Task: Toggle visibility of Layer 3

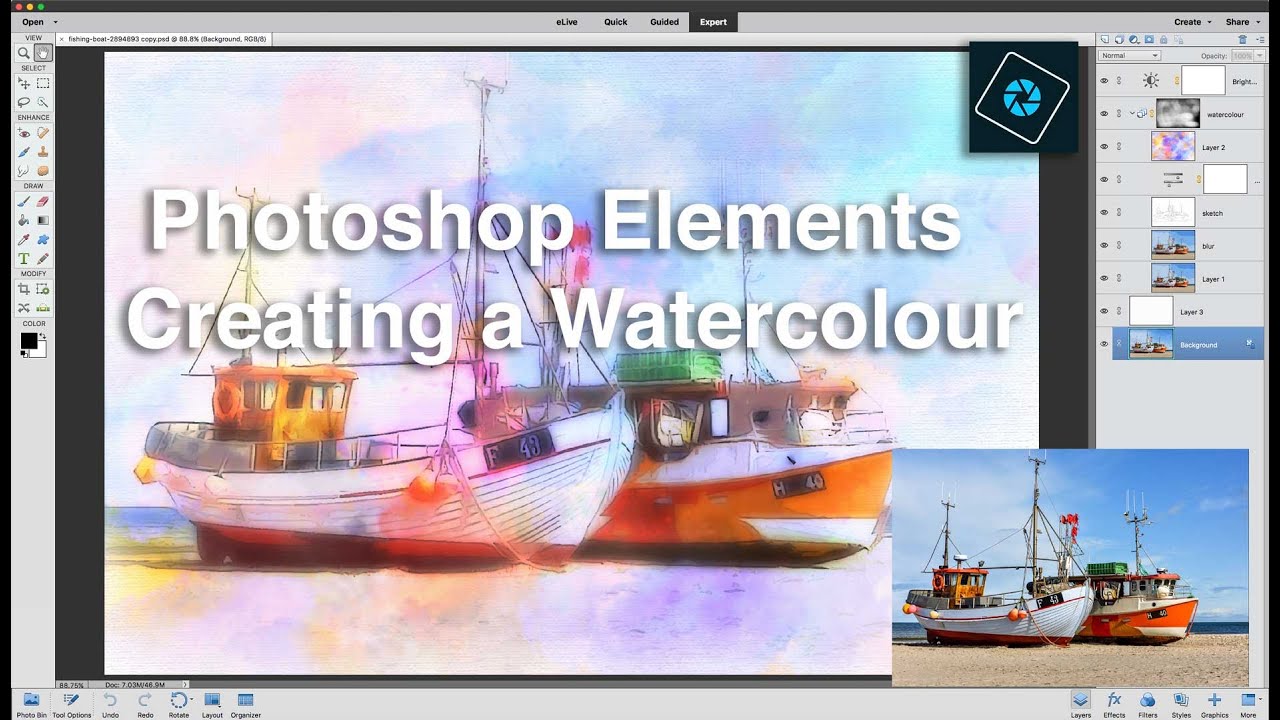Action: tap(1104, 312)
